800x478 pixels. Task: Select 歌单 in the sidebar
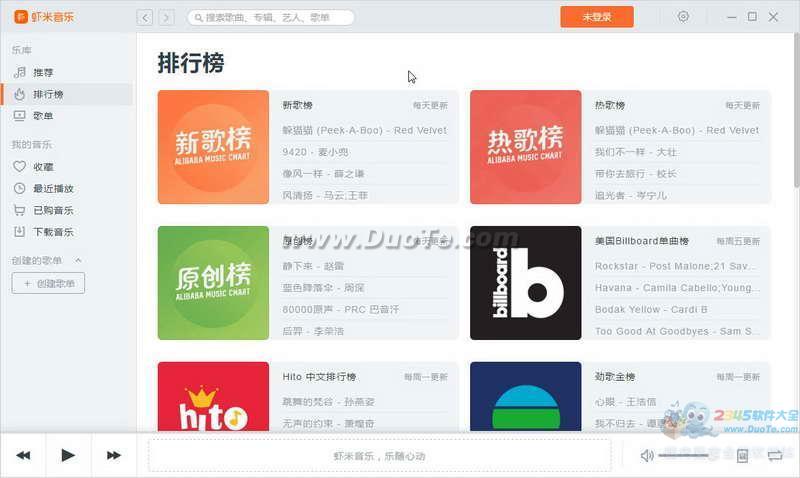43,116
